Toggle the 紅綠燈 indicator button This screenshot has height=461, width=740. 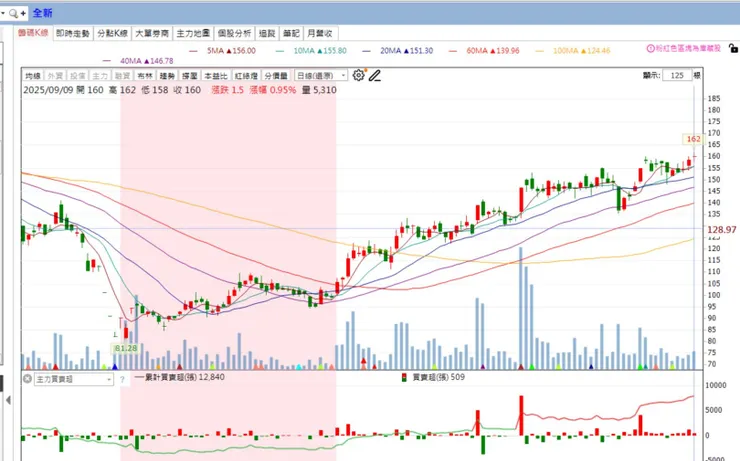point(246,75)
